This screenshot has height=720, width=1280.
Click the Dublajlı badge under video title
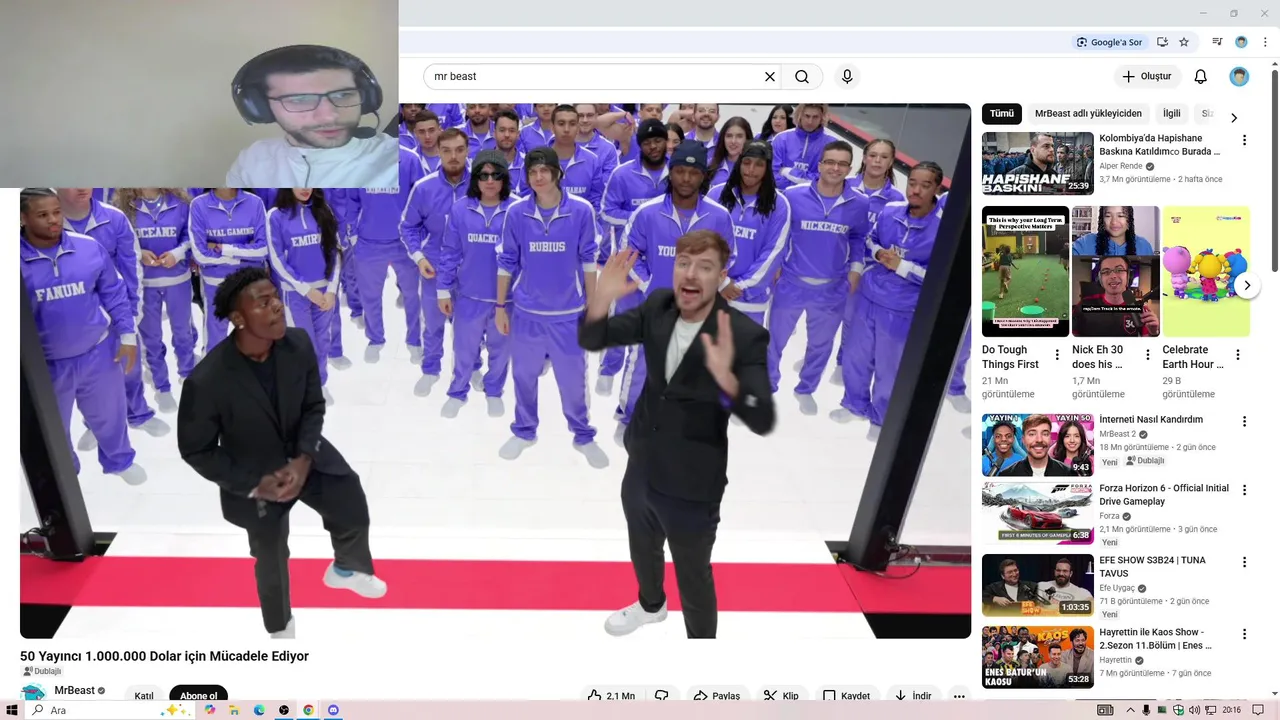(42, 672)
